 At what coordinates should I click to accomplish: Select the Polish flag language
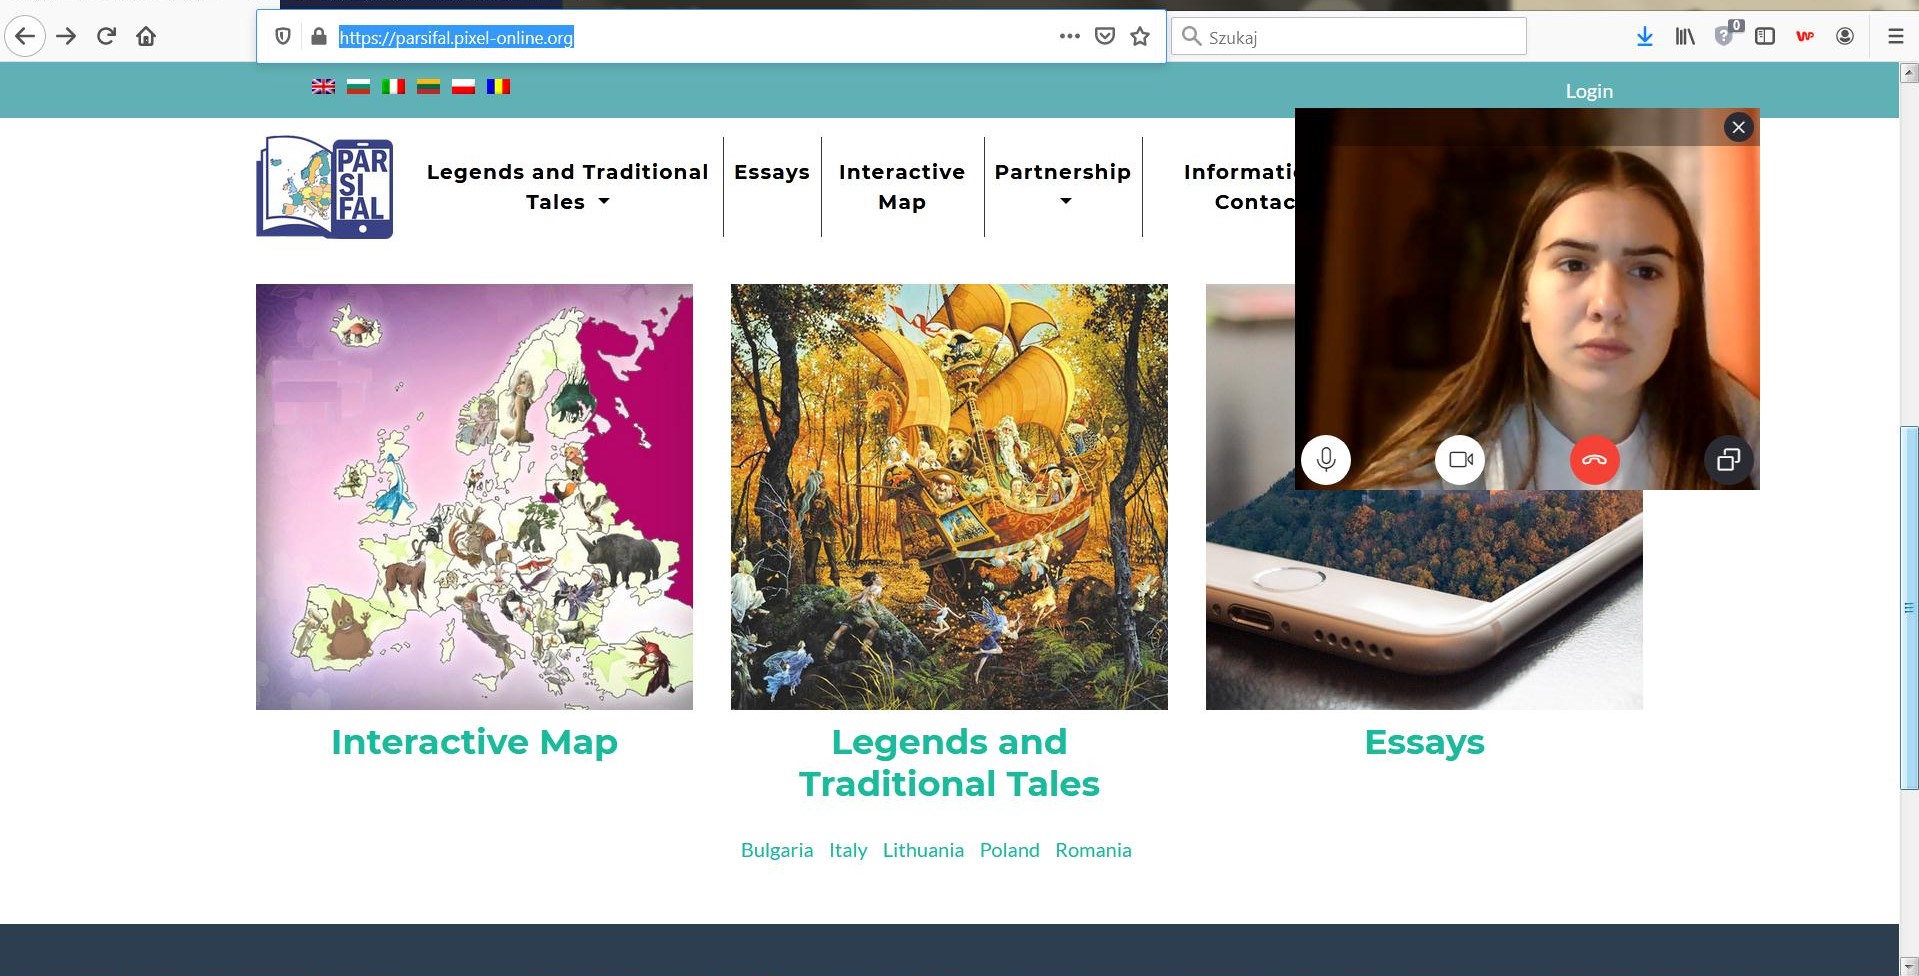point(463,87)
